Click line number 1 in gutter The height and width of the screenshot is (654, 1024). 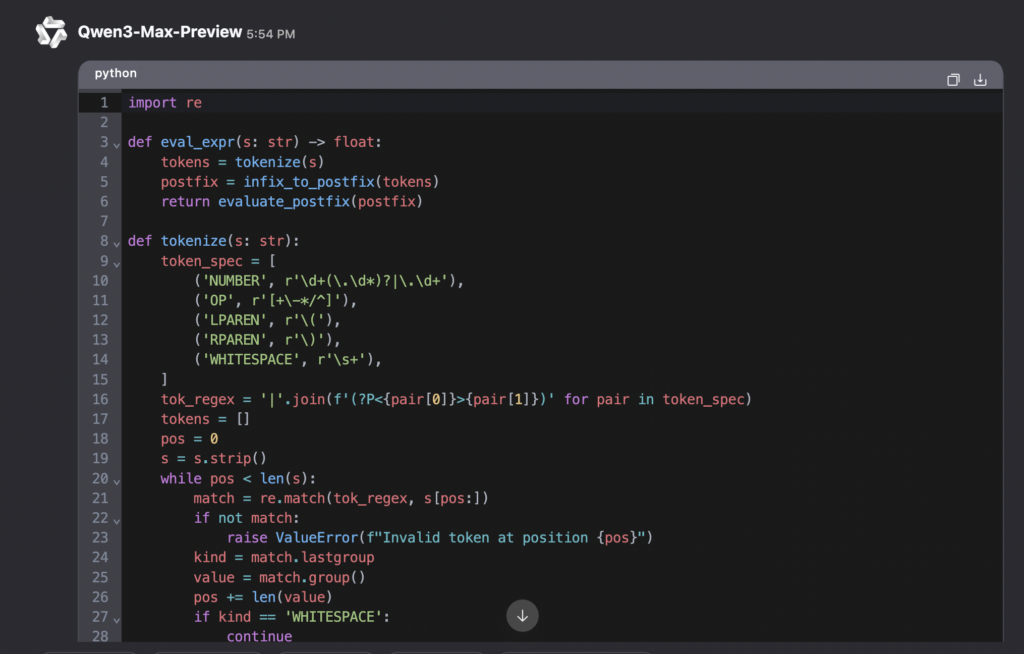104,103
